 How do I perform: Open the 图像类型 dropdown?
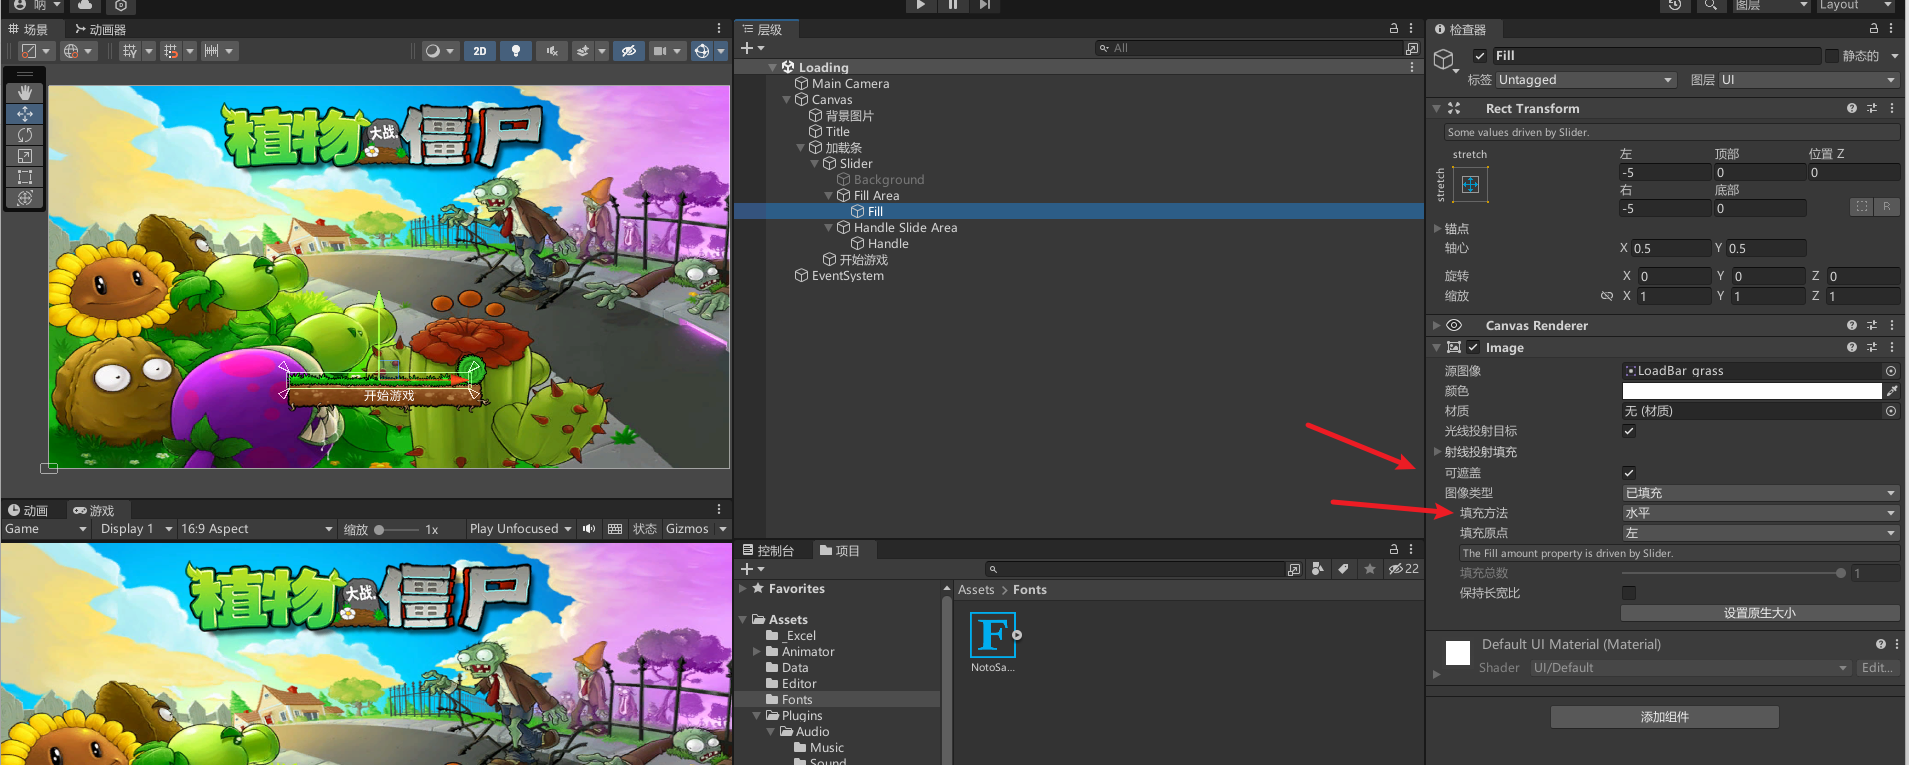pos(1760,493)
